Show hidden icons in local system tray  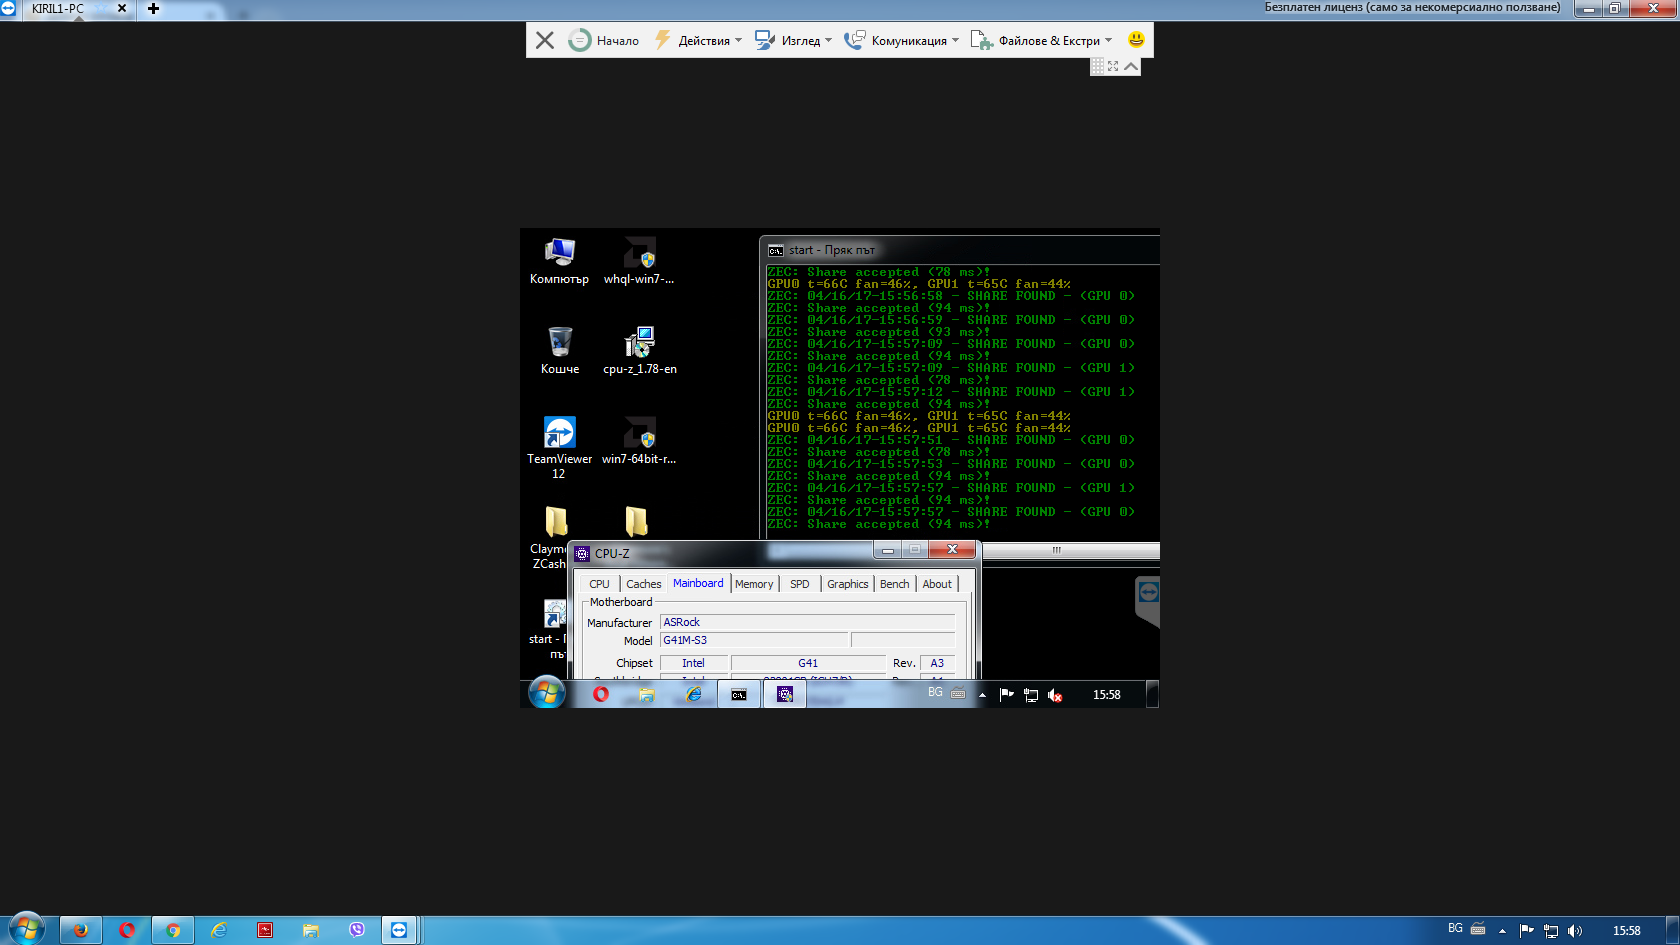click(x=1502, y=931)
